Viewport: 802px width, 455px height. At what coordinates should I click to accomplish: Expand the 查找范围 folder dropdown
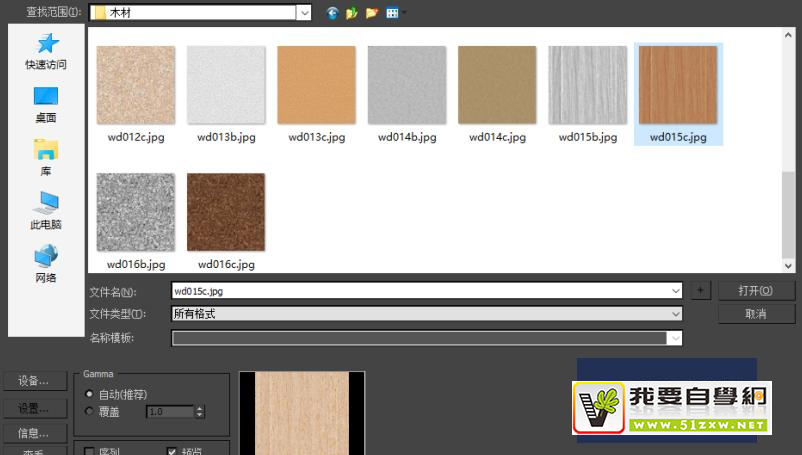[x=304, y=13]
